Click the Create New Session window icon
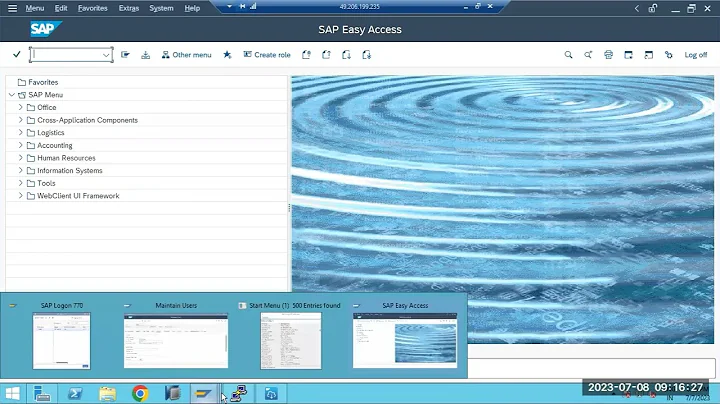The width and height of the screenshot is (720, 404). (x=629, y=55)
